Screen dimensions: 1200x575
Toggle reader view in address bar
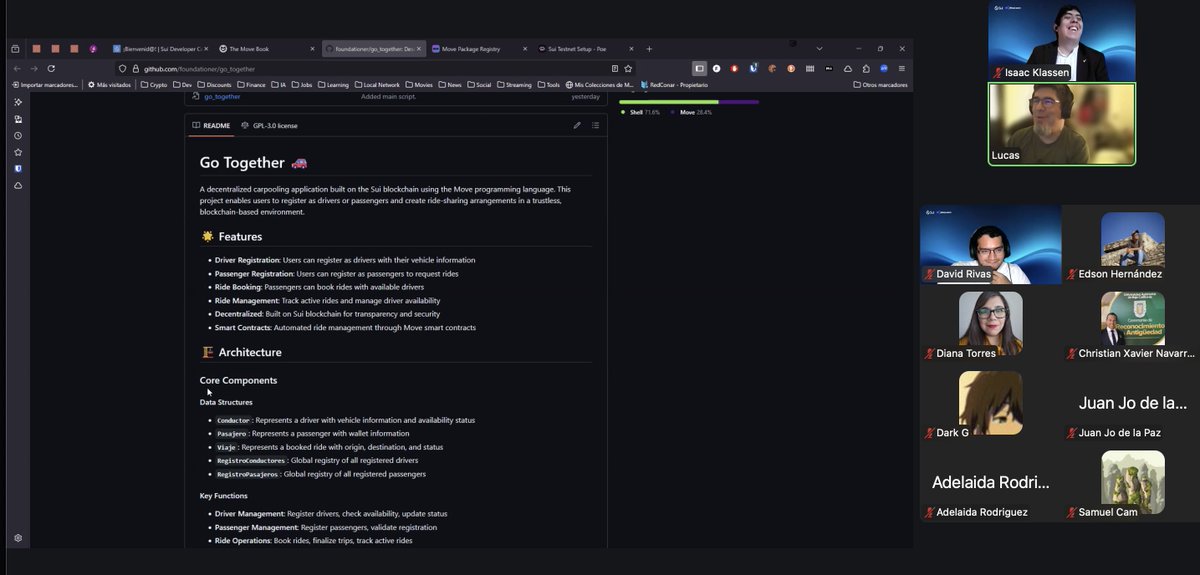(x=613, y=69)
